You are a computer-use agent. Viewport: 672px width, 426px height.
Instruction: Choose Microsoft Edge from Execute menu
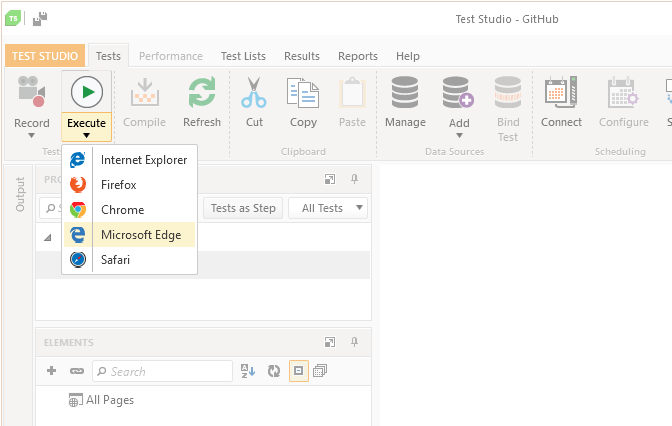point(129,234)
